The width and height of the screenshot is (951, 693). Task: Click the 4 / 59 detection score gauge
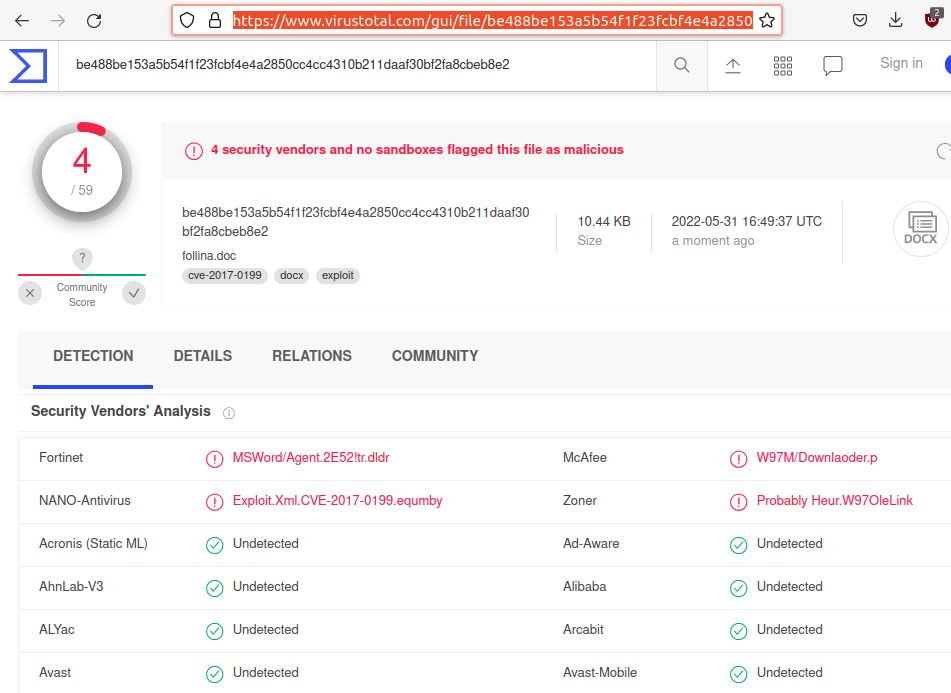pos(82,172)
